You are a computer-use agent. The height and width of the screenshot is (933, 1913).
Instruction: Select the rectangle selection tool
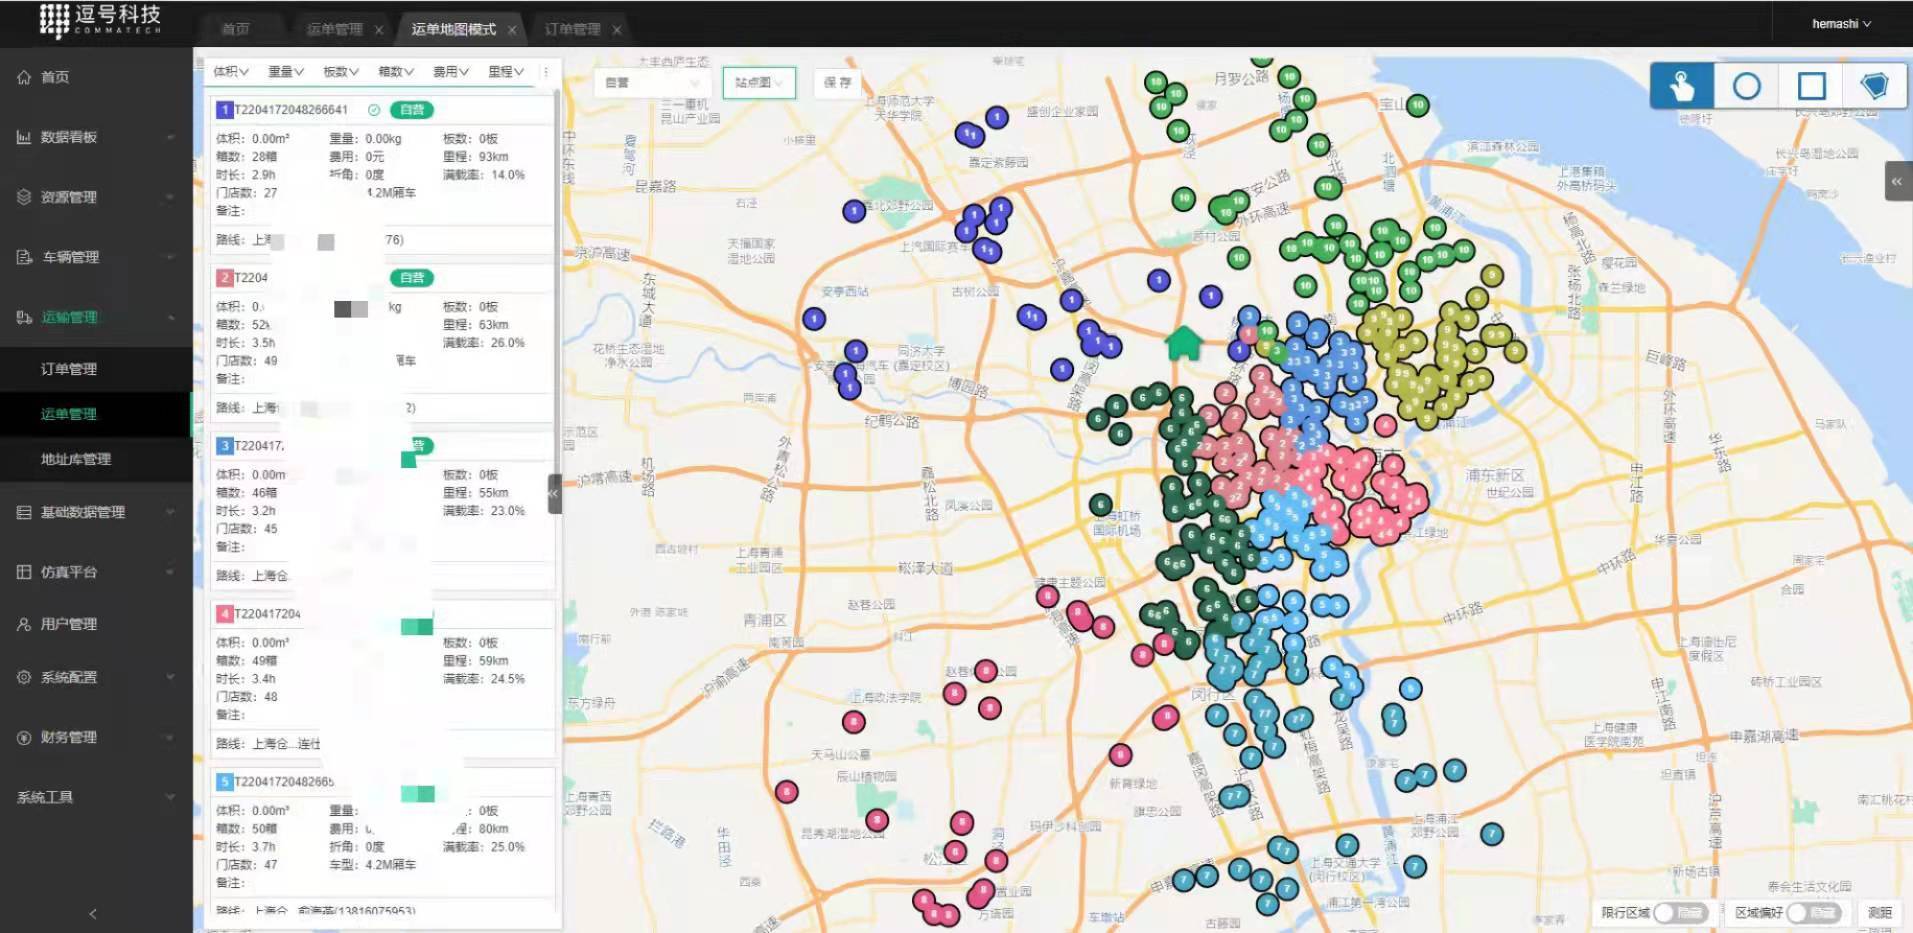[1811, 87]
